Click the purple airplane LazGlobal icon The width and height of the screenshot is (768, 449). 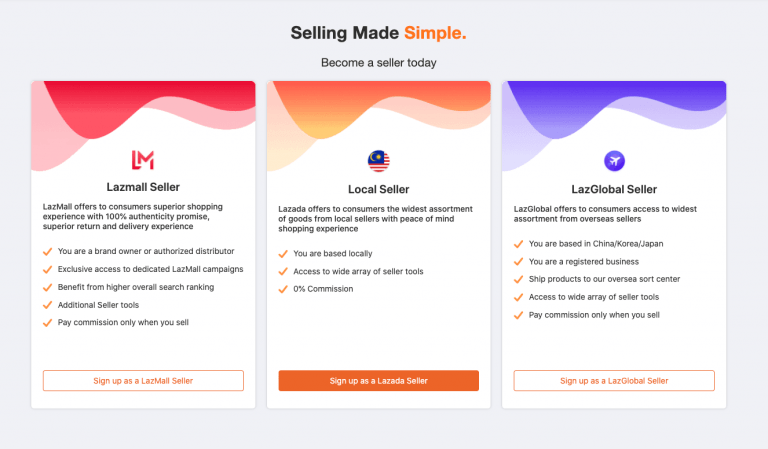coord(614,161)
